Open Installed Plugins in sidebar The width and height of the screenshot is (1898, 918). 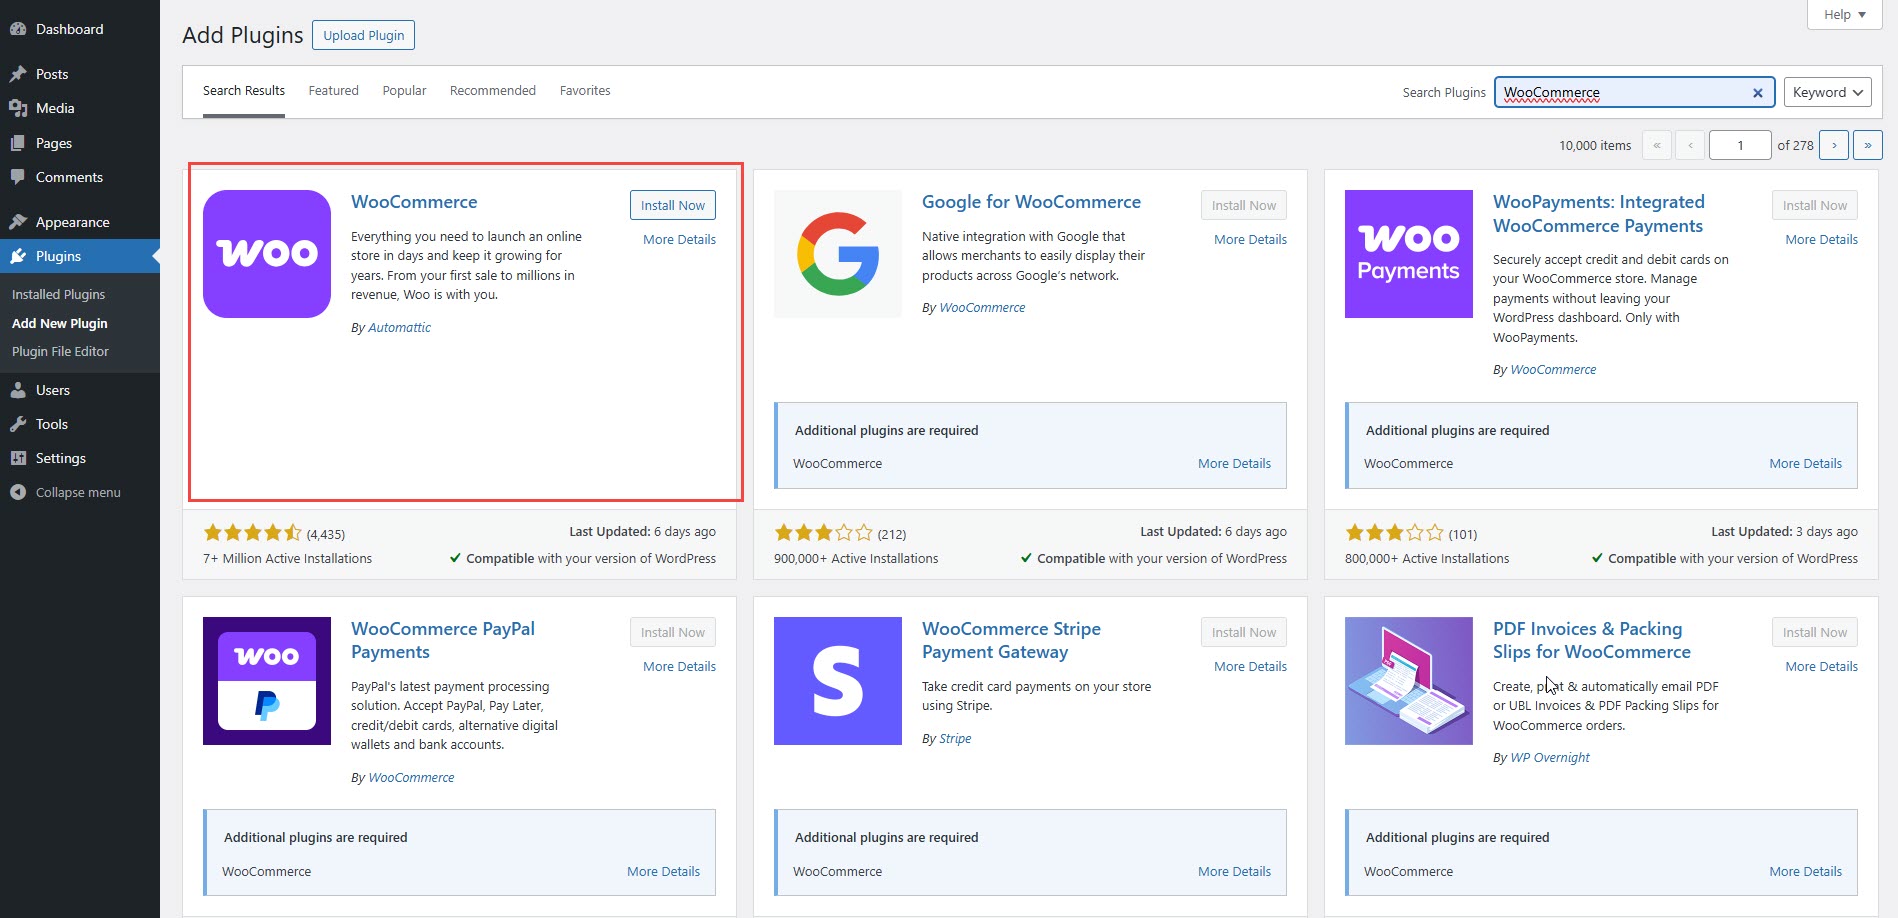(x=58, y=294)
